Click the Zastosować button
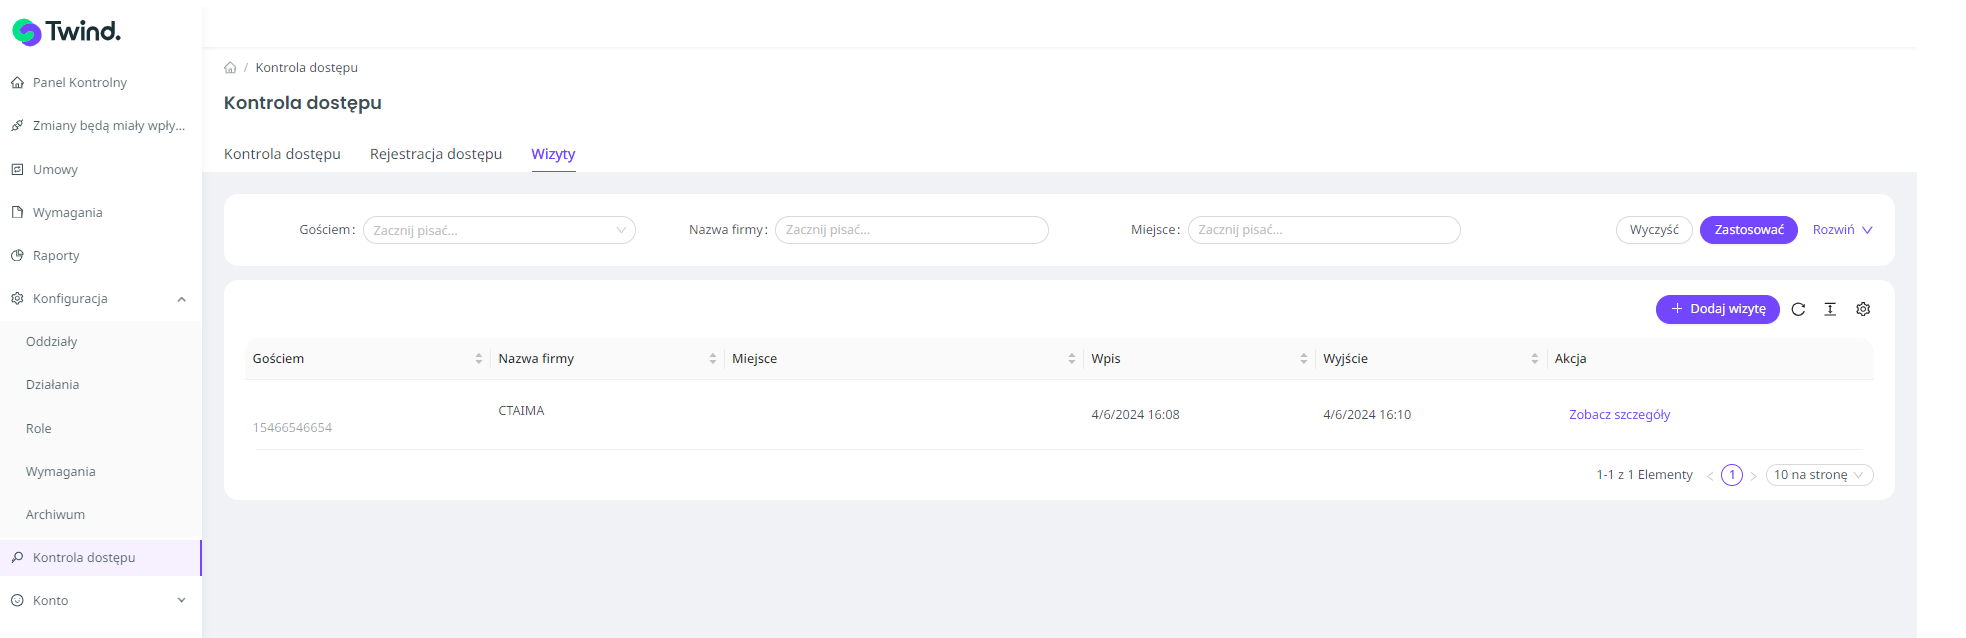The width and height of the screenshot is (1966, 638). [x=1749, y=230]
